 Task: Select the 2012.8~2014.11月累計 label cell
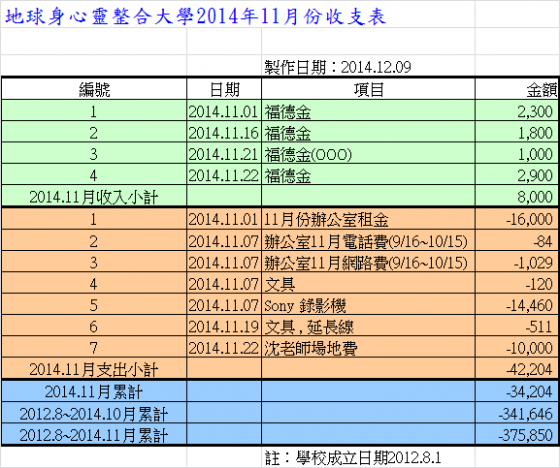(x=94, y=435)
